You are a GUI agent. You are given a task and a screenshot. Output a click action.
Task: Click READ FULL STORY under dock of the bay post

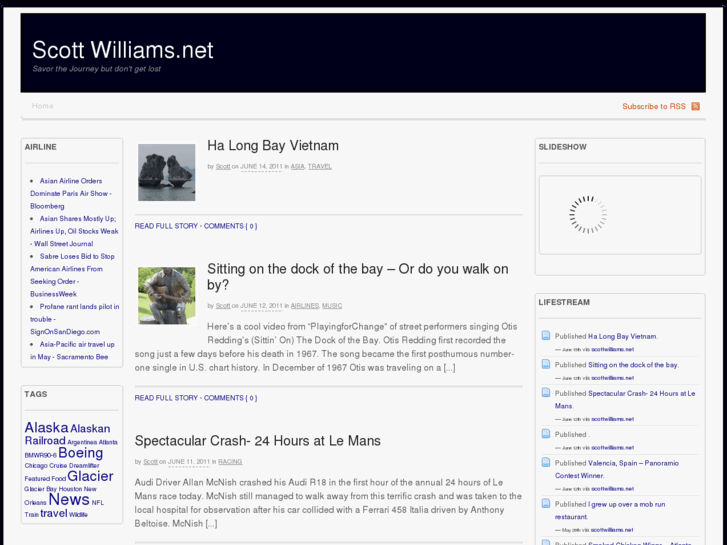click(166, 398)
